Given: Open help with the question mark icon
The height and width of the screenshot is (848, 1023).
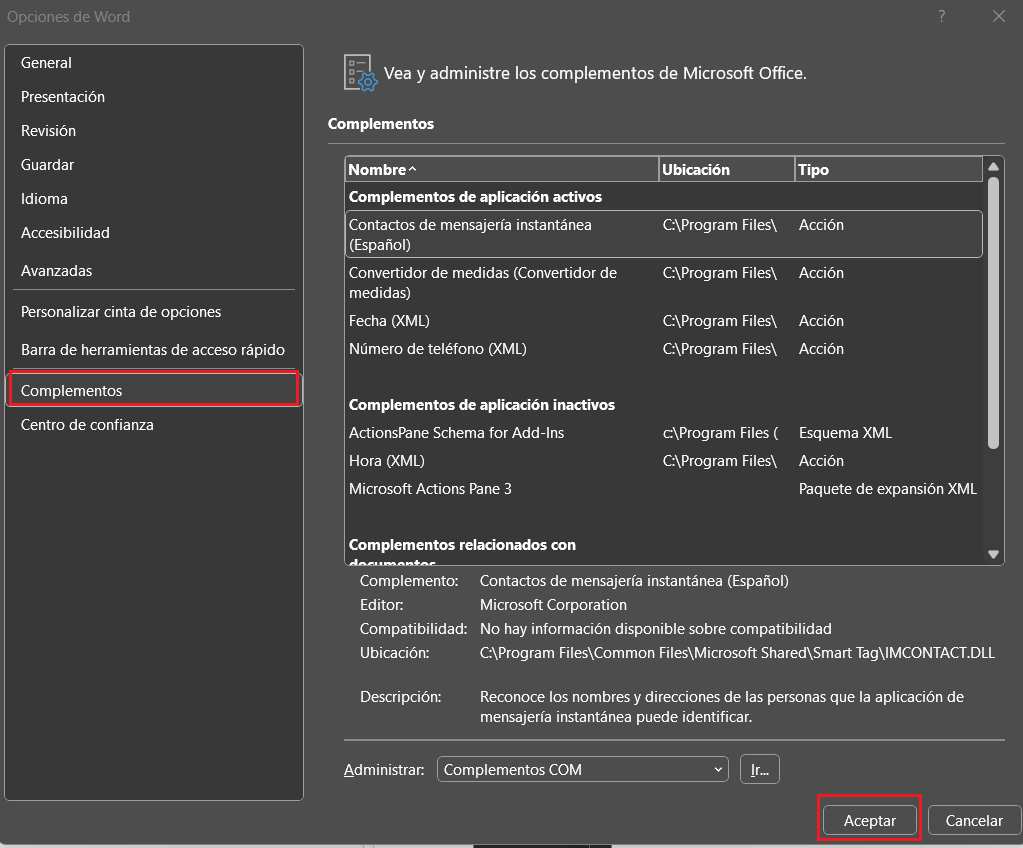Looking at the screenshot, I should point(941,16).
